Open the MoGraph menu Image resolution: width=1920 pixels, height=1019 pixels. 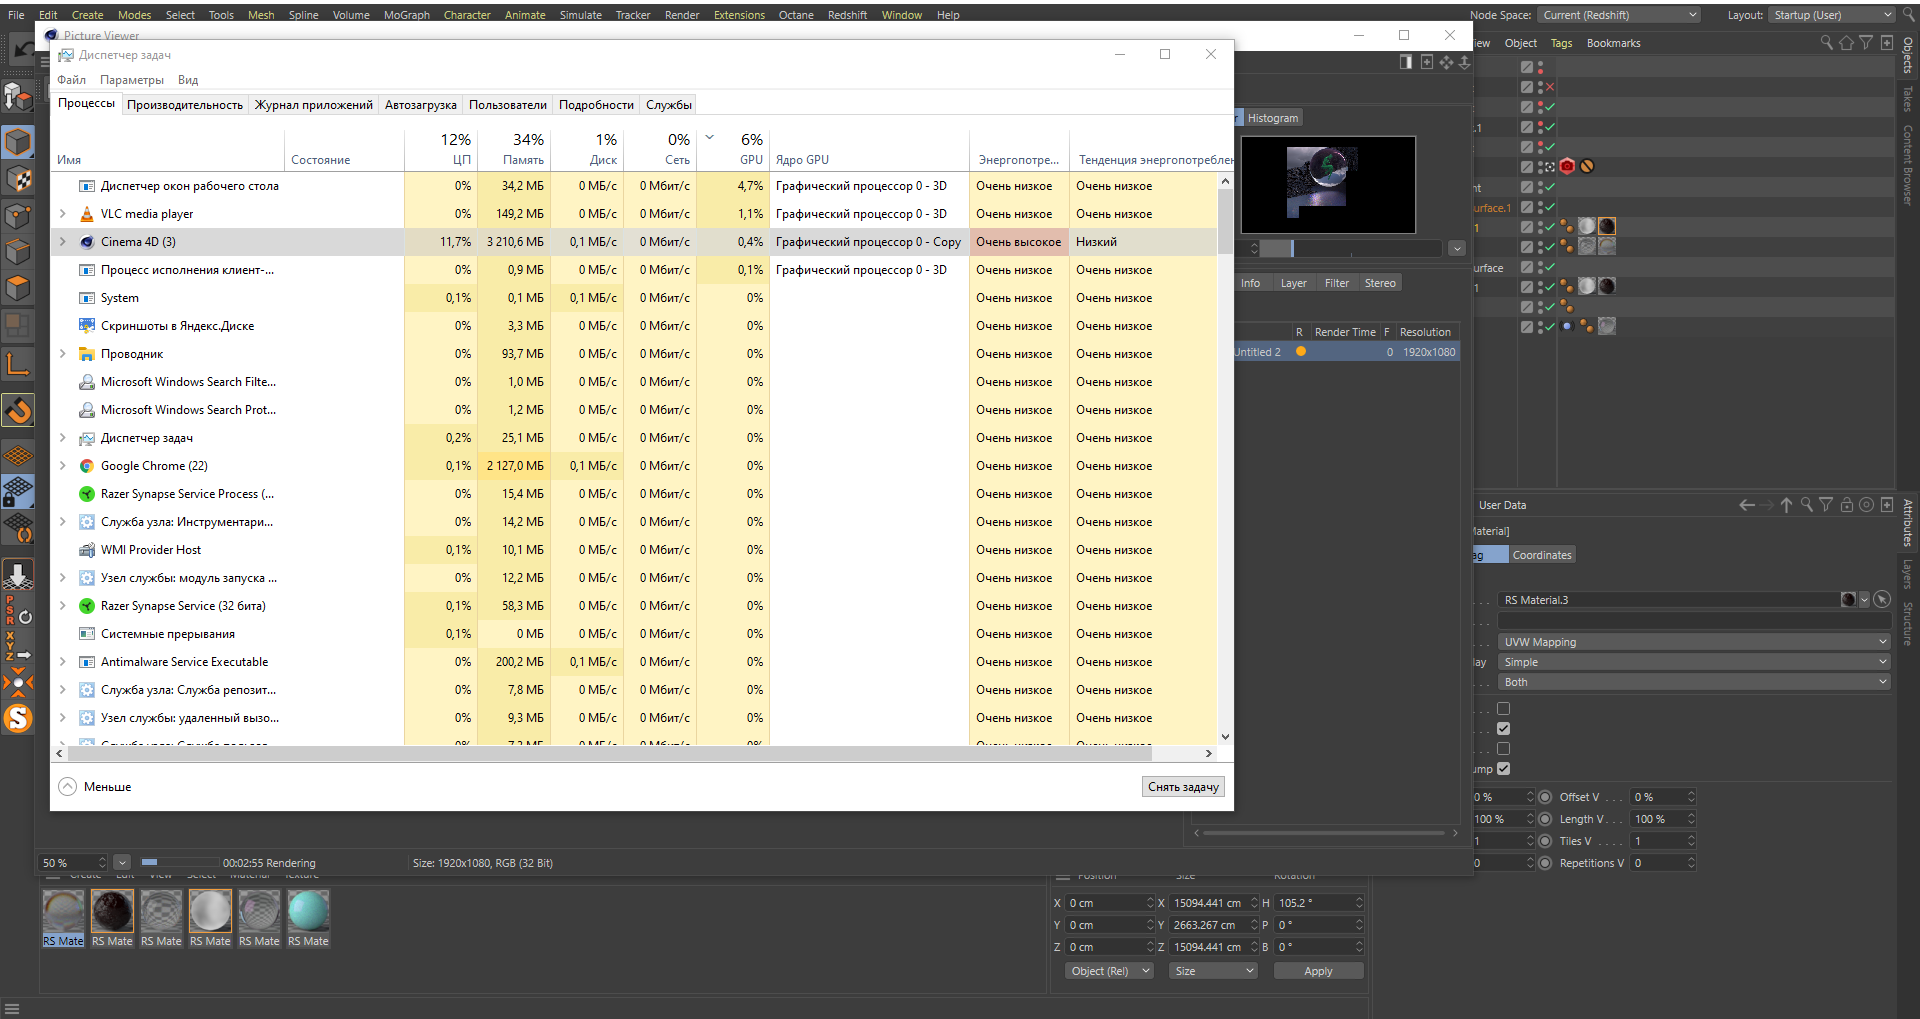click(407, 15)
